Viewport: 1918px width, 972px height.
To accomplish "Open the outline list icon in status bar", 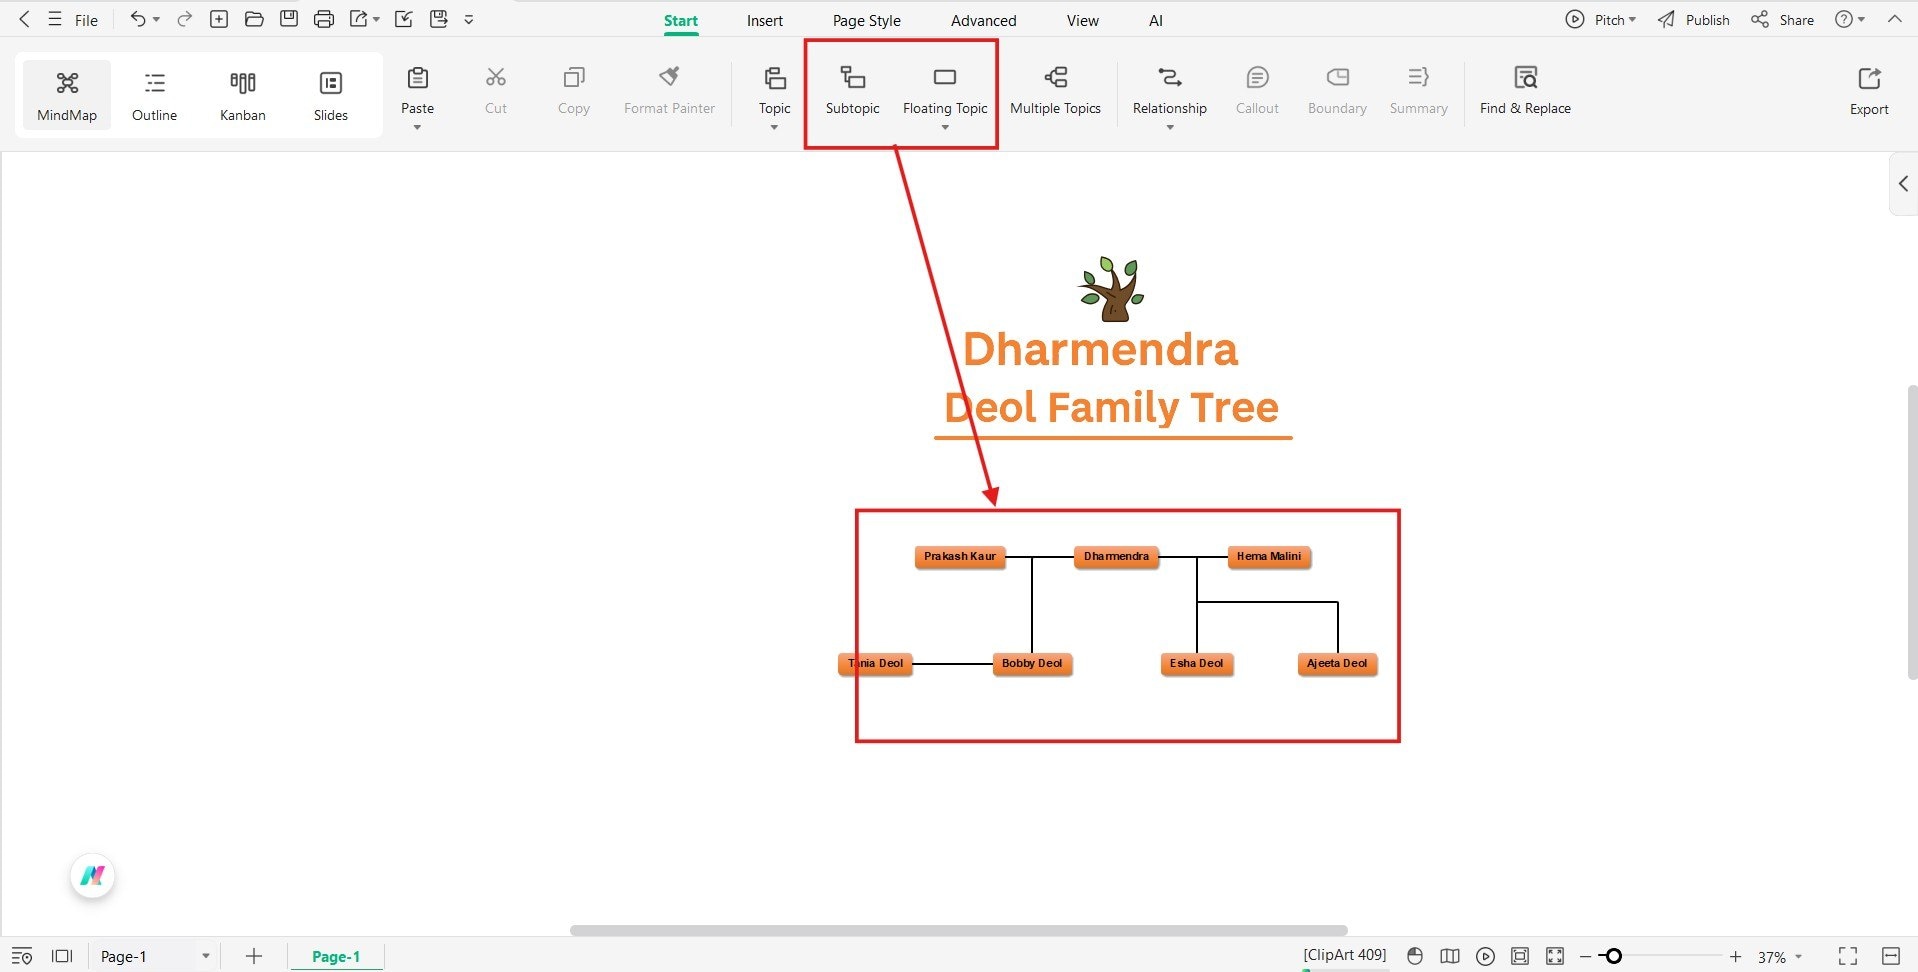I will coord(22,956).
